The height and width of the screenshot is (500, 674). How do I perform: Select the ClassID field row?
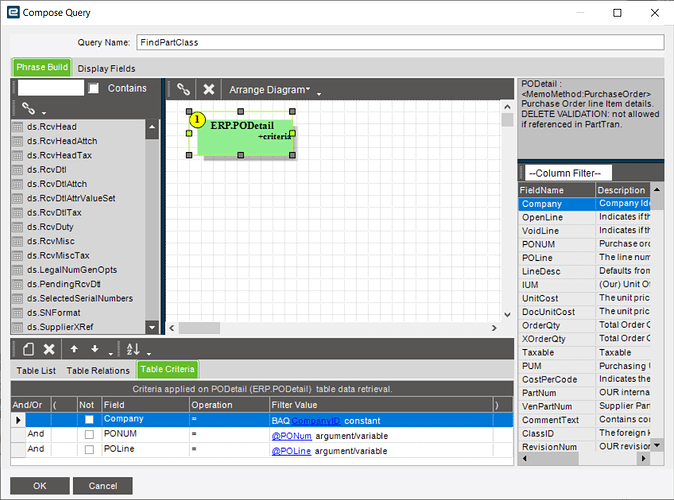584,433
